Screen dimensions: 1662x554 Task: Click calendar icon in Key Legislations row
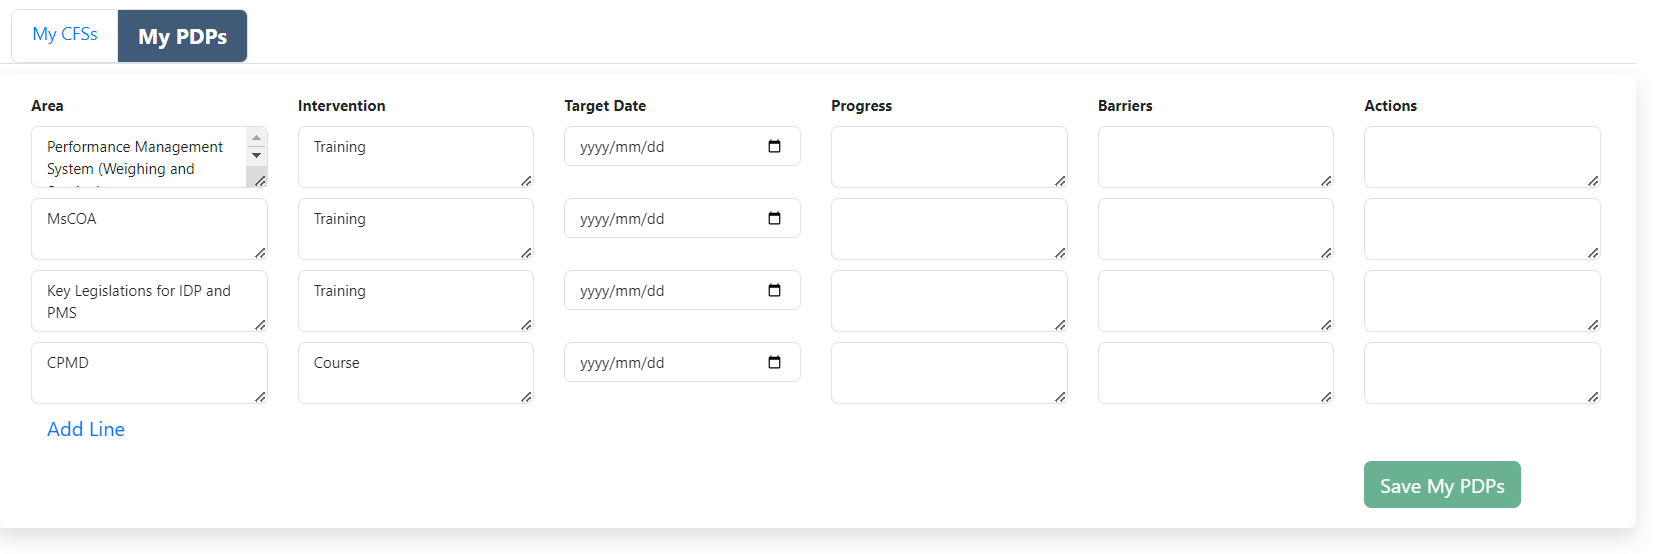click(774, 291)
